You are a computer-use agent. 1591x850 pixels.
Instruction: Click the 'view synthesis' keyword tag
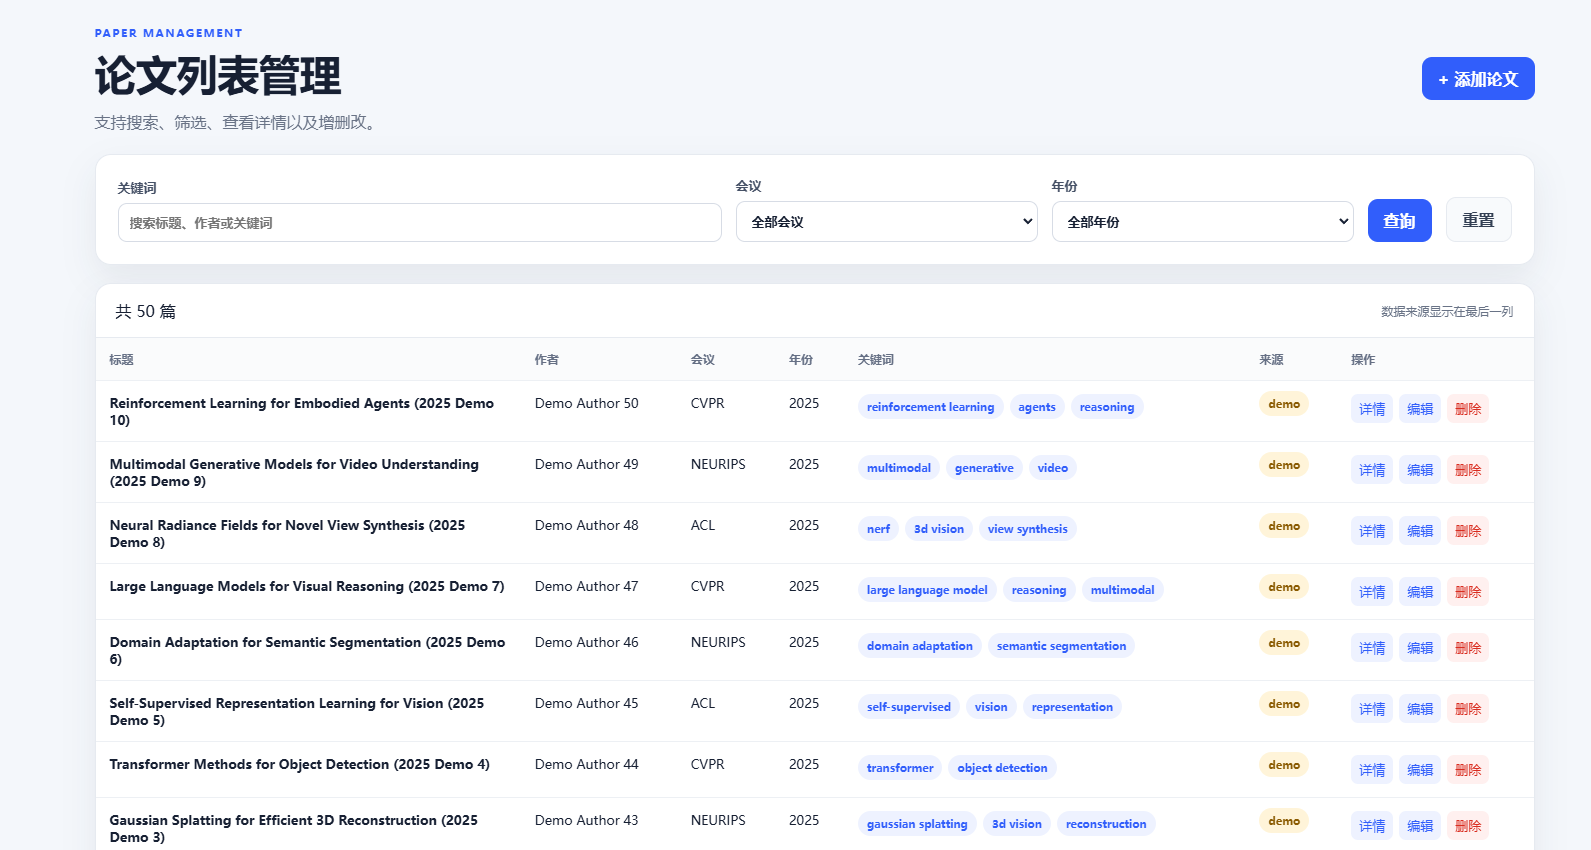pyautogui.click(x=1027, y=529)
